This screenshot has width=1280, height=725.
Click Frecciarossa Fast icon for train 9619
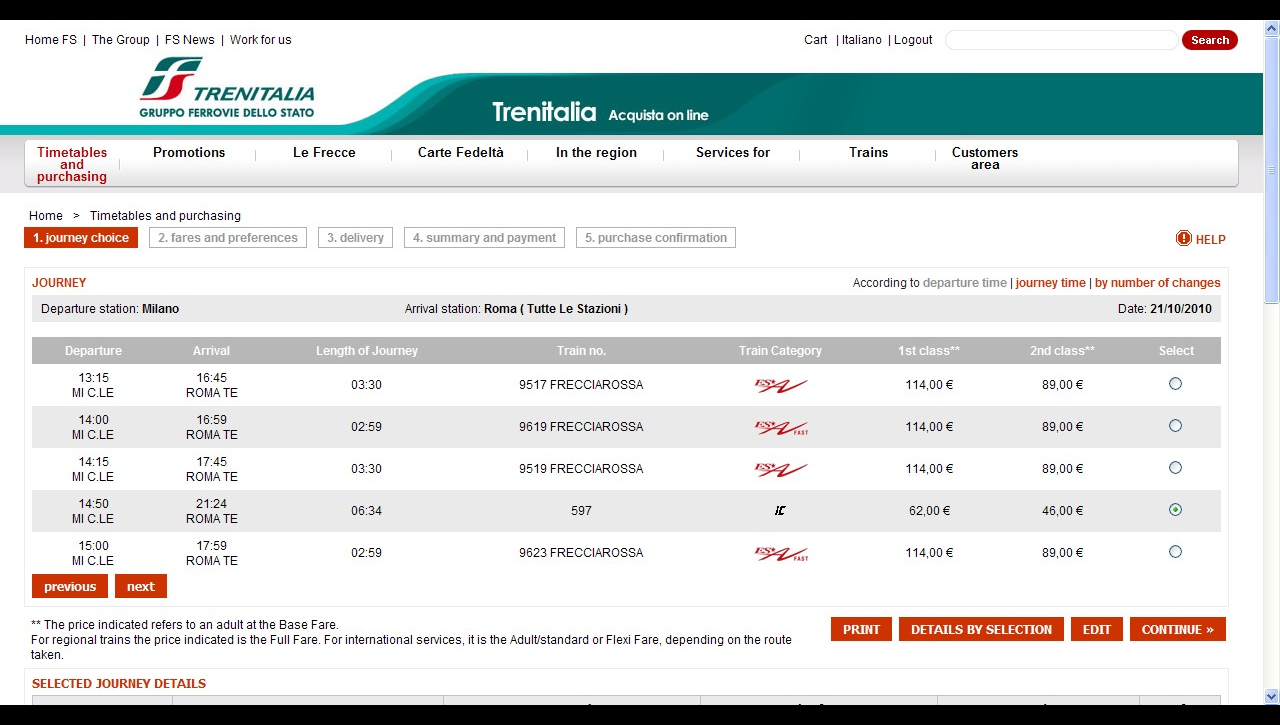coord(781,427)
